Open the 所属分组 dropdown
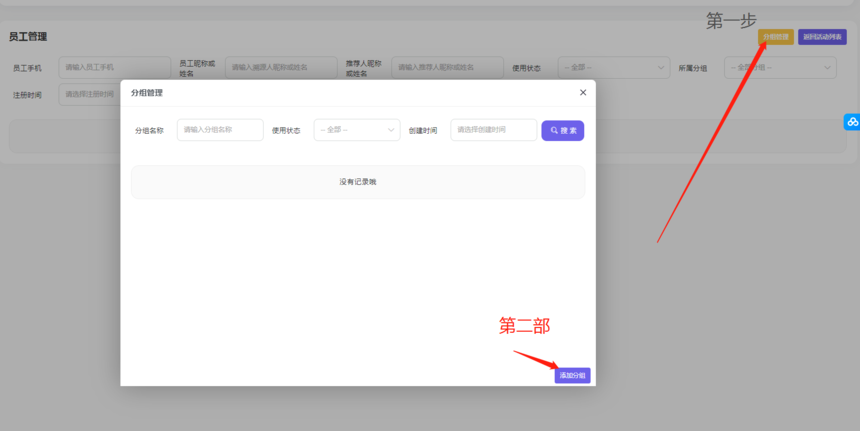 point(780,67)
